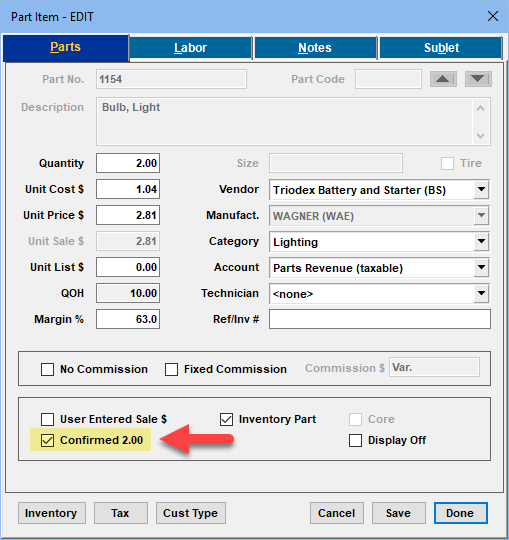
Task: Enable the No Commission checkbox
Action: (48, 369)
